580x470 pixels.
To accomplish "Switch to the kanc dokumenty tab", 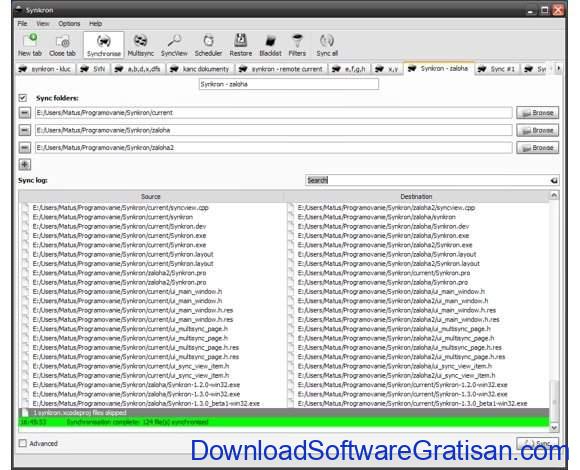I will tap(200, 69).
